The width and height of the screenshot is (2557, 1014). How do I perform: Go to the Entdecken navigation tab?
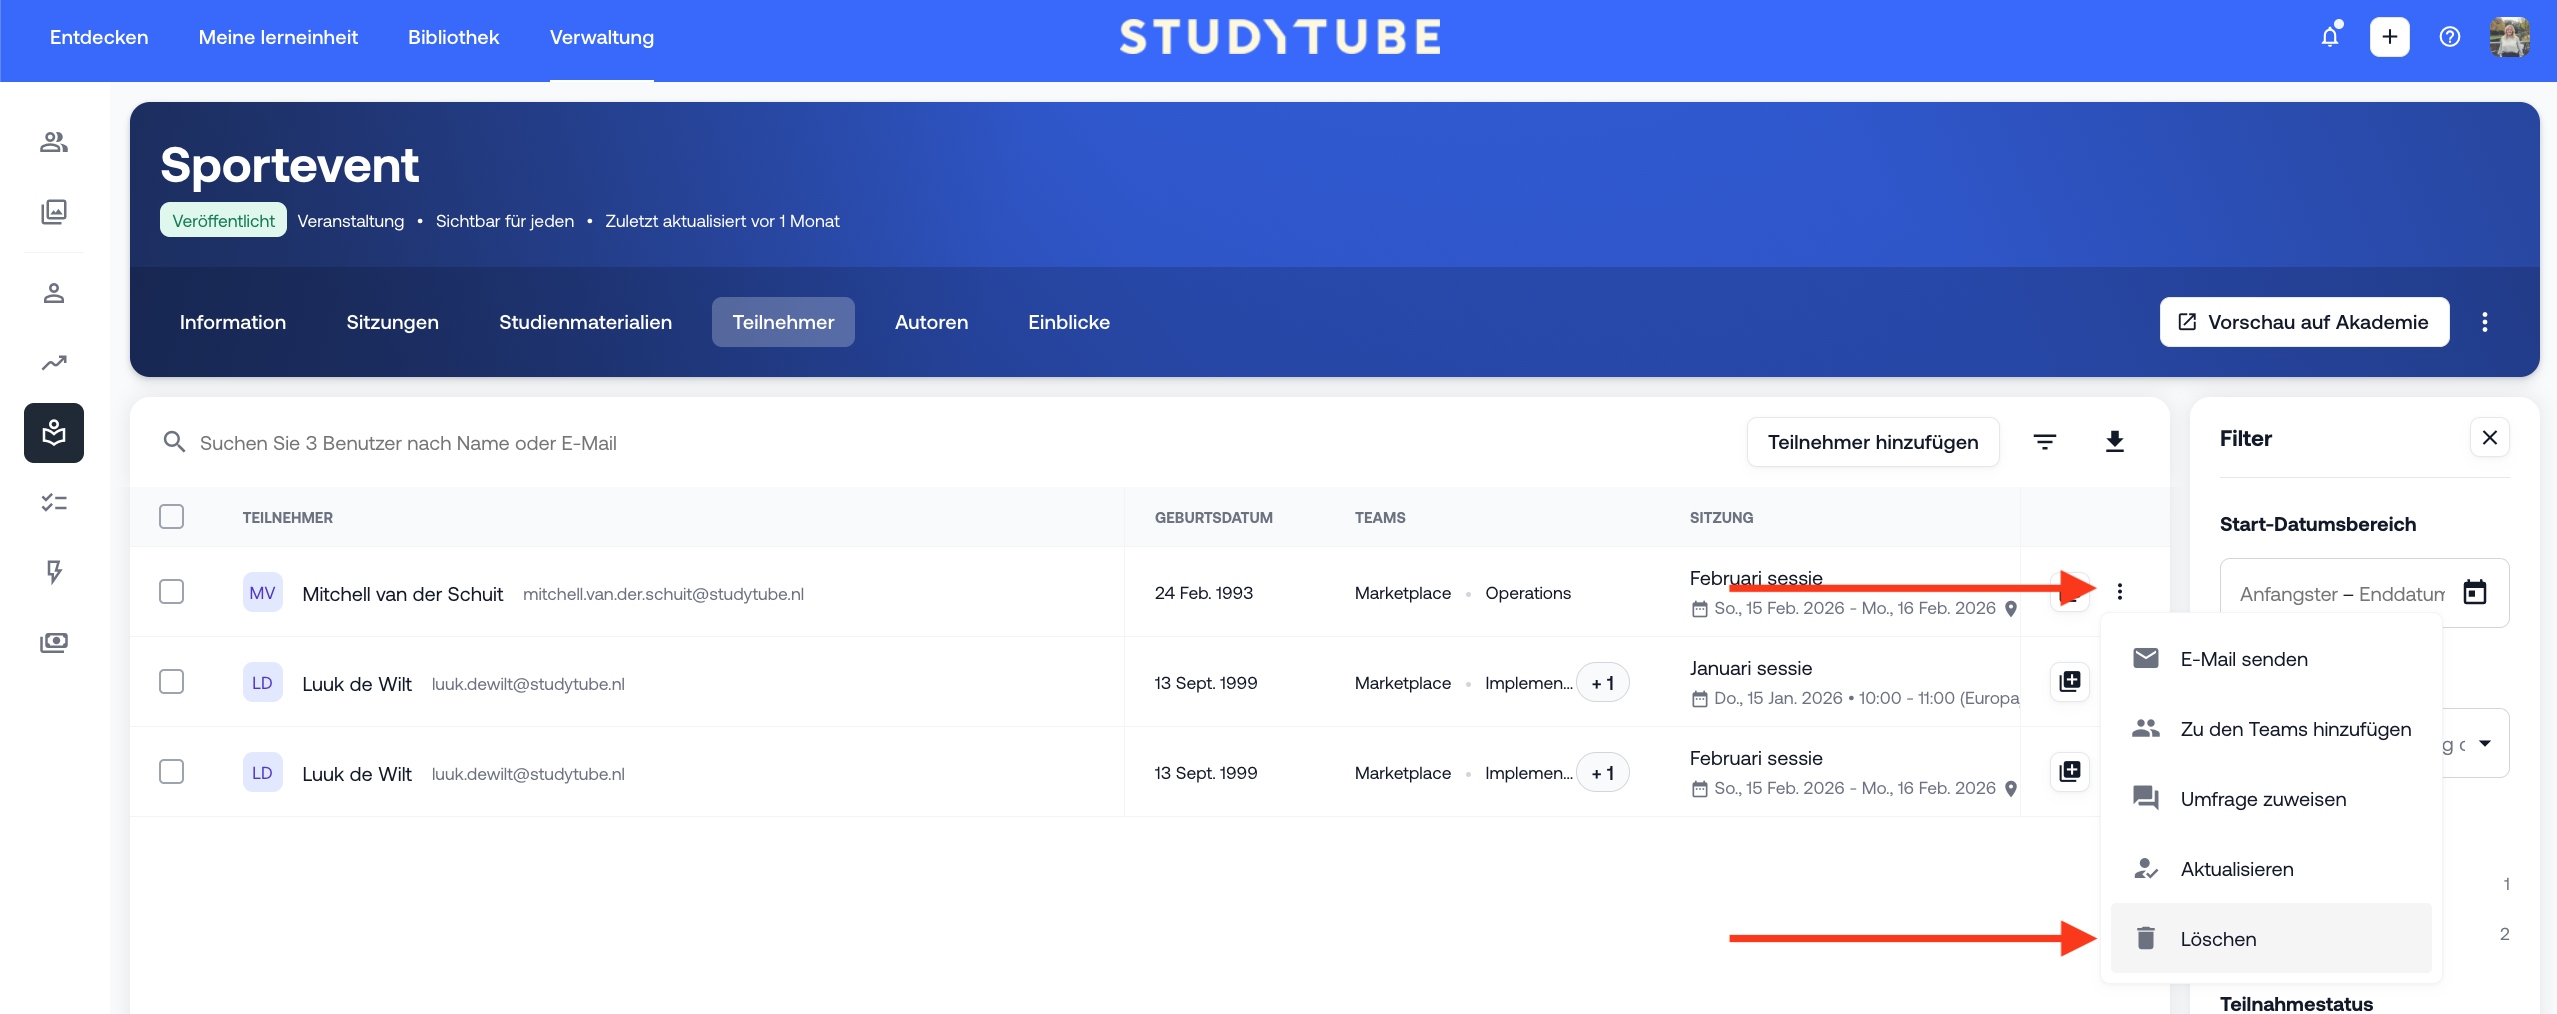pos(99,37)
